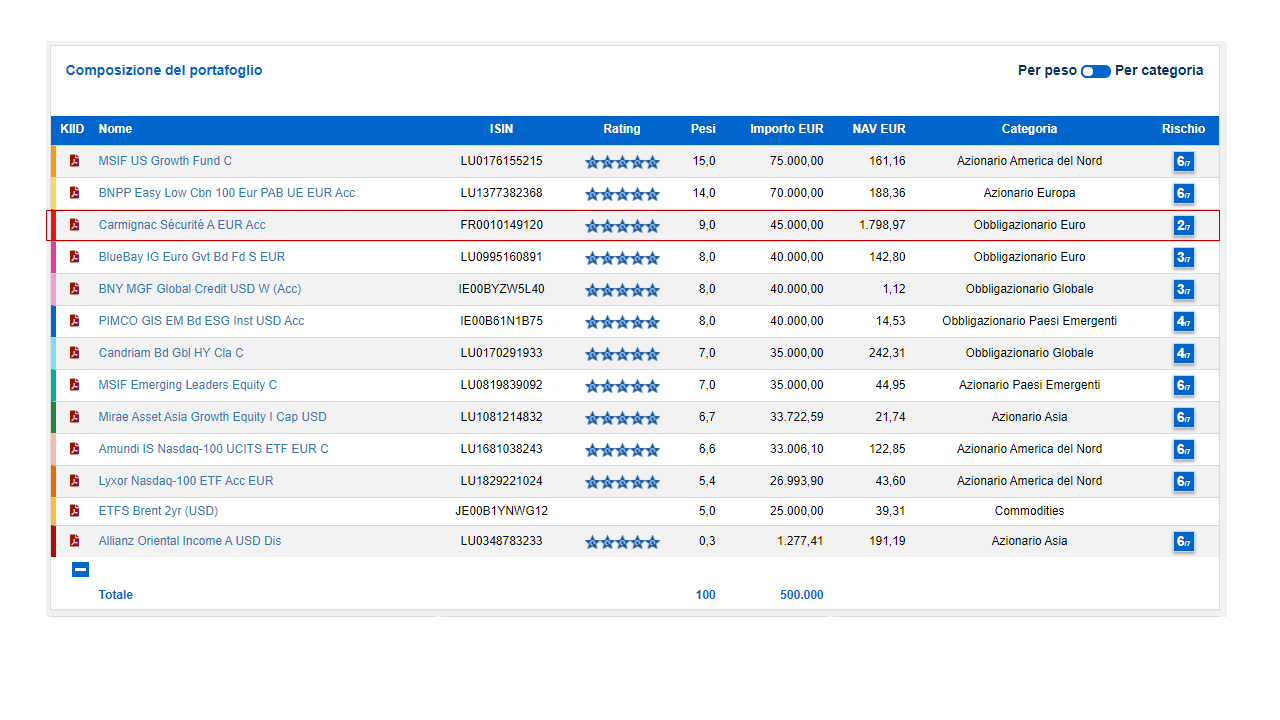Viewport: 1280px width, 720px height.
Task: Click the risk 6/7 badge for Mirae Asset Asia Growth
Action: click(x=1184, y=418)
